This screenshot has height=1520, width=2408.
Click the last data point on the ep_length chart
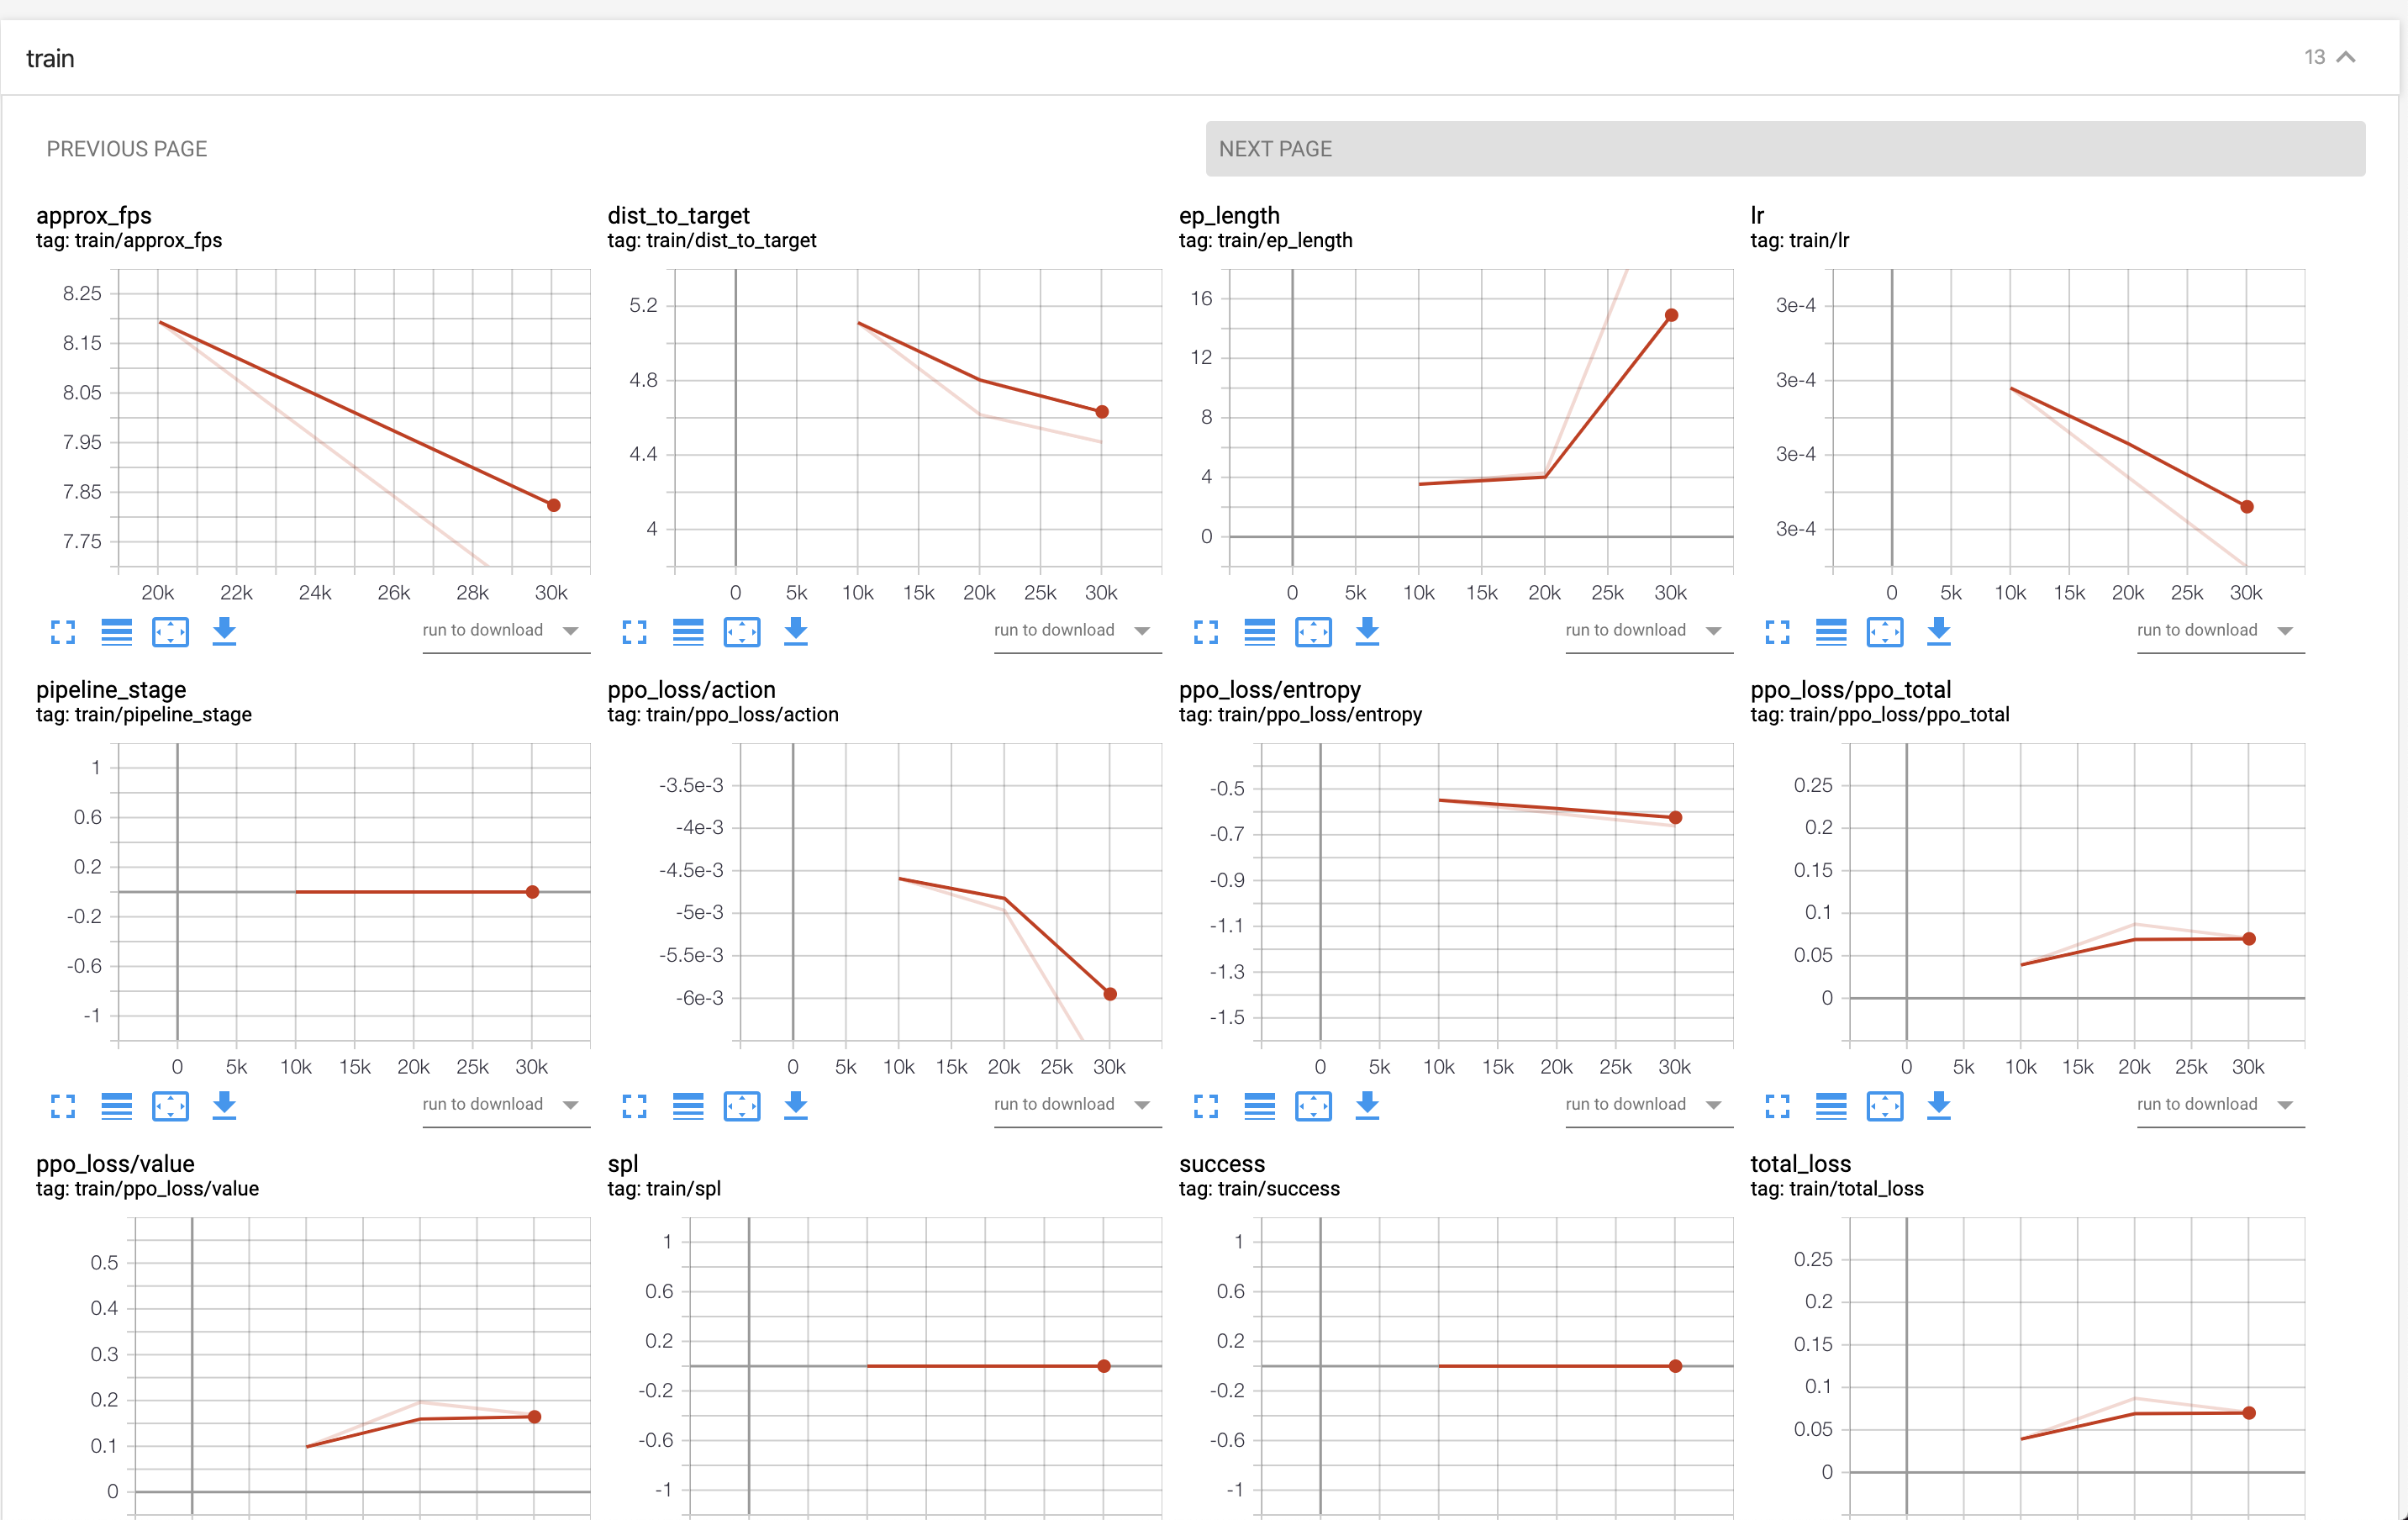click(x=1671, y=315)
